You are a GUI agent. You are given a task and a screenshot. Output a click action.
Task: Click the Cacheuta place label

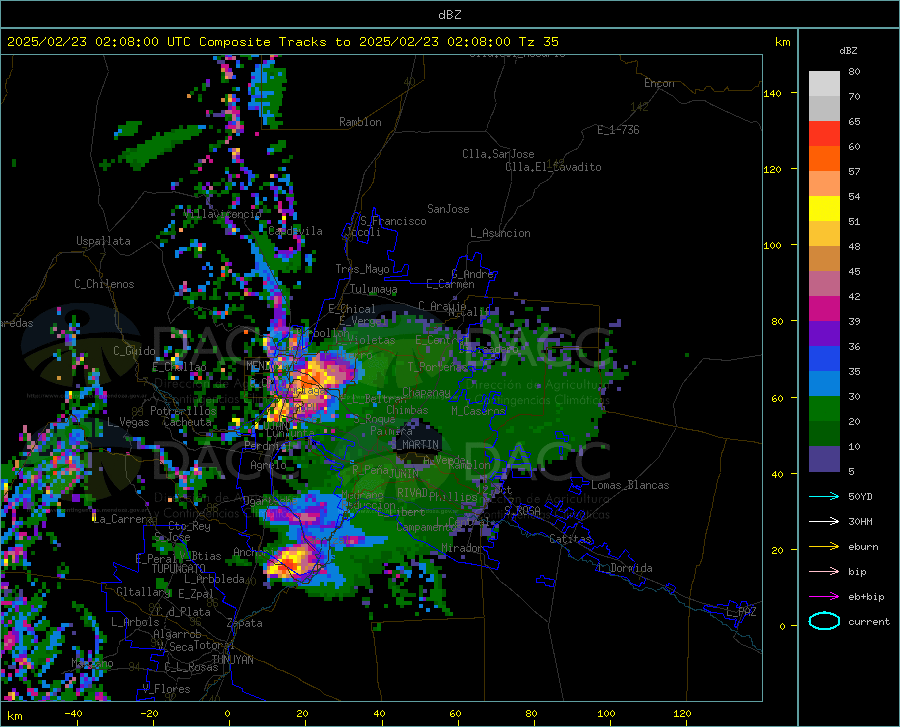point(187,422)
